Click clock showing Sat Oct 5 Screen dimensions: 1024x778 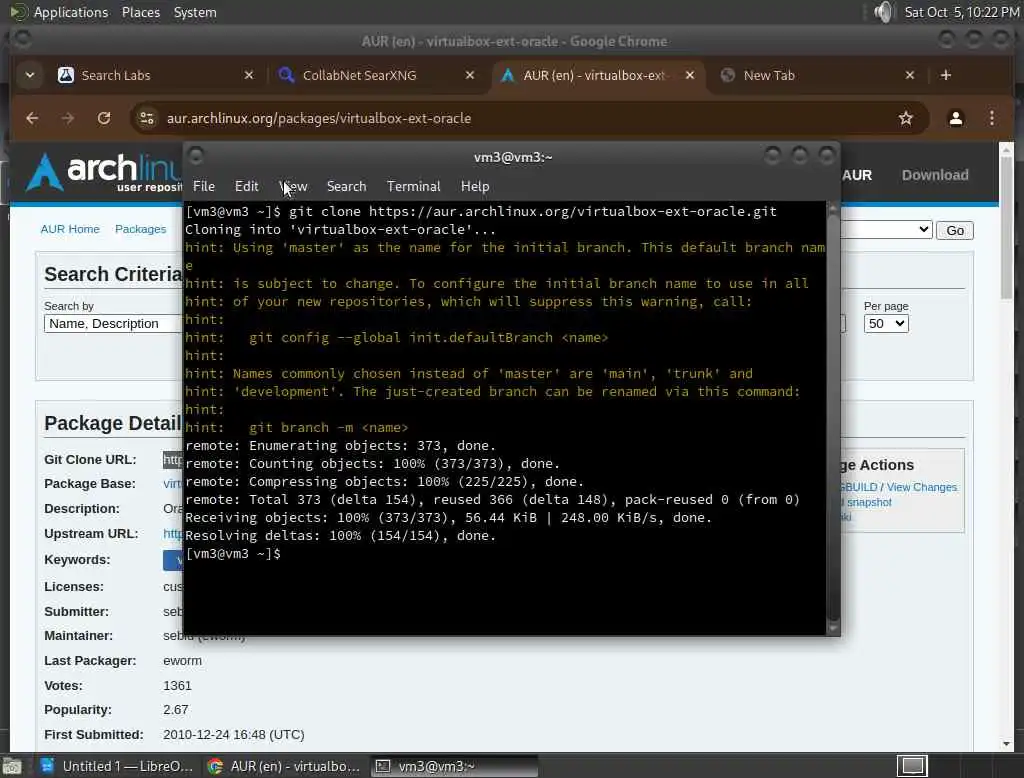tap(961, 12)
